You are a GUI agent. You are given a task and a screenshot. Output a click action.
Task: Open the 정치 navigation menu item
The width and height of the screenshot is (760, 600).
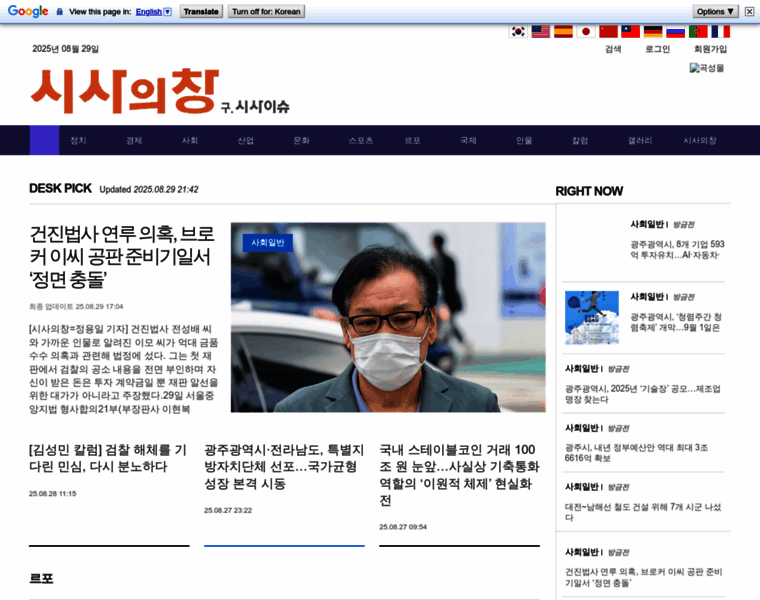[x=79, y=141]
